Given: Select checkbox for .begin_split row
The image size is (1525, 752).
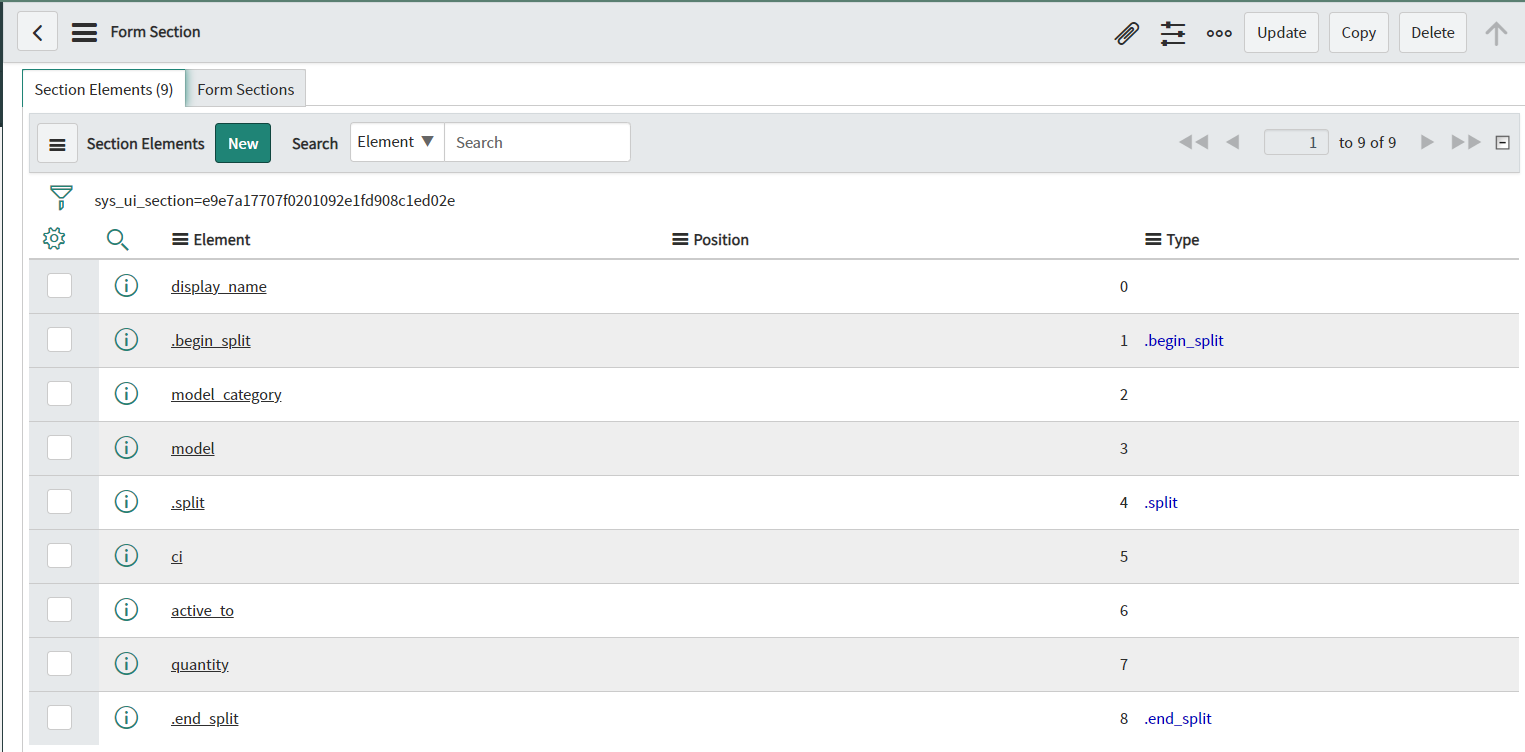Looking at the screenshot, I should (x=59, y=340).
